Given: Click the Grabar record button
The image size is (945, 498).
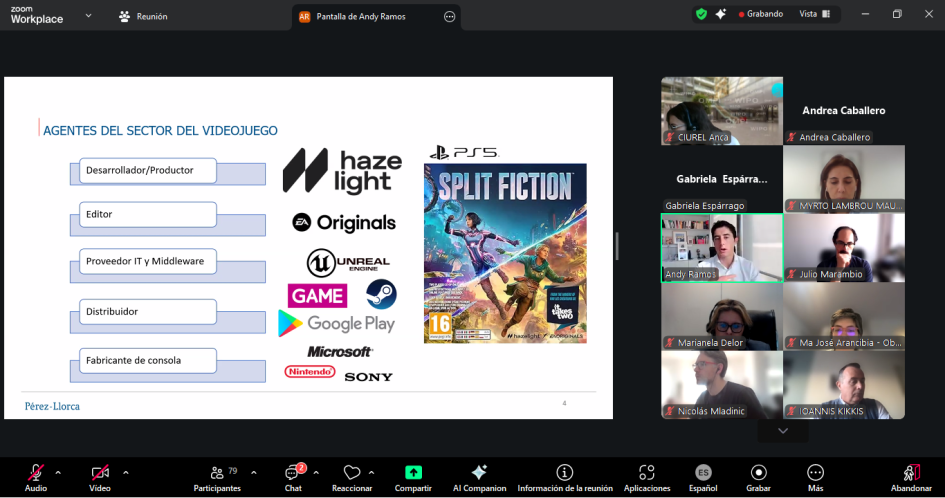Looking at the screenshot, I should point(758,478).
